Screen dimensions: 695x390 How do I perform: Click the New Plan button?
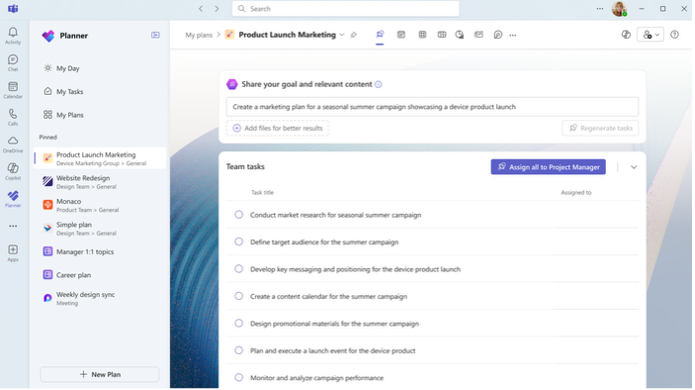(x=100, y=375)
